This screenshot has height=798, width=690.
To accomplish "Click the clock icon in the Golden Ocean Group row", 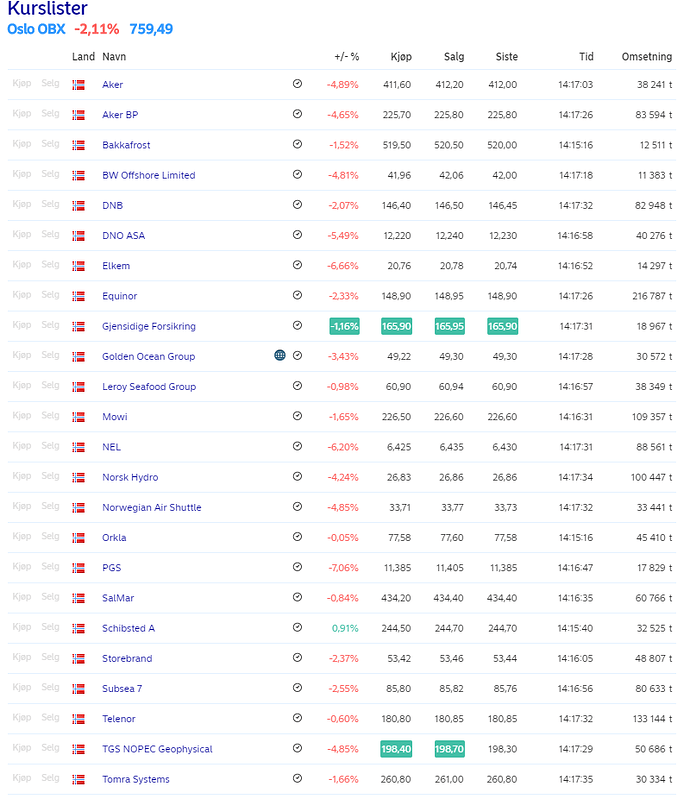I will pyautogui.click(x=298, y=356).
